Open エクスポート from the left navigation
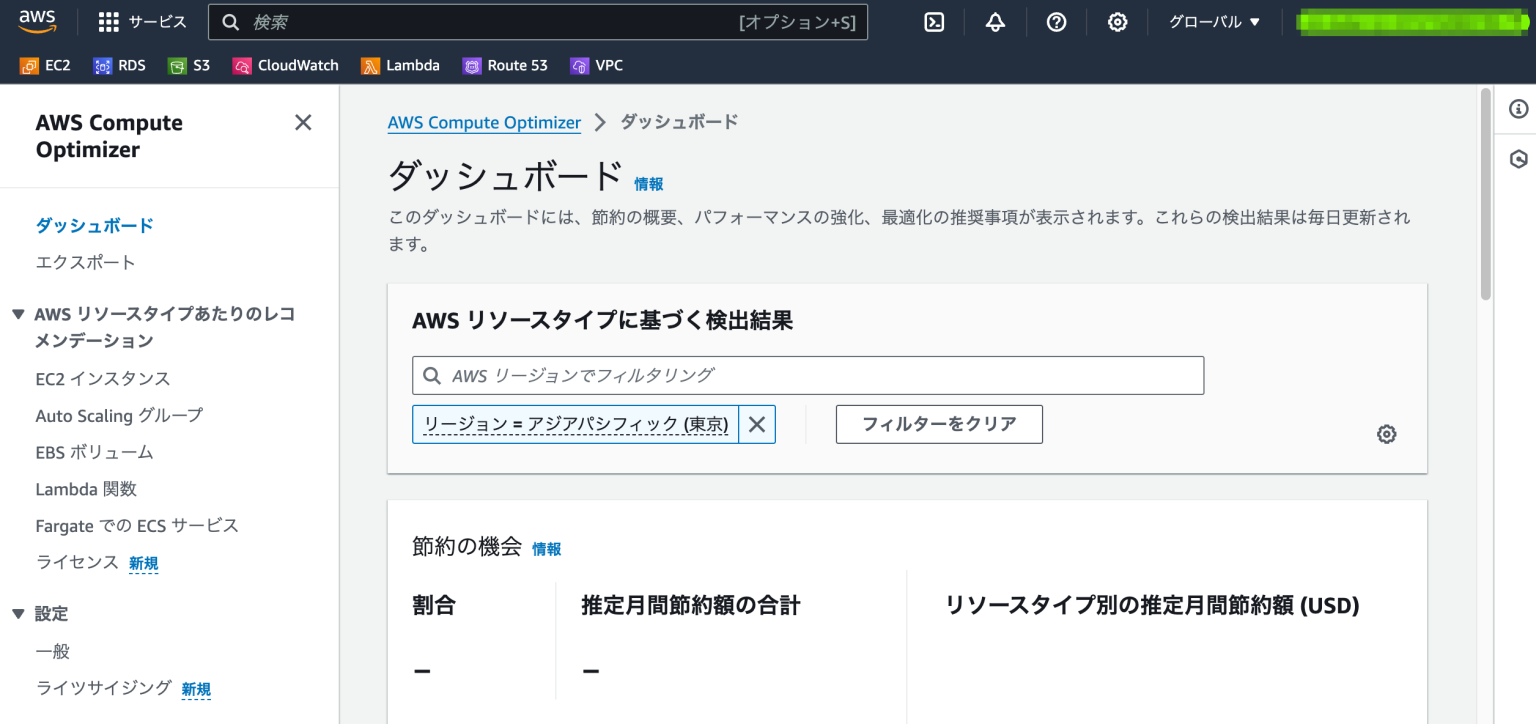The image size is (1536, 724). pos(87,261)
